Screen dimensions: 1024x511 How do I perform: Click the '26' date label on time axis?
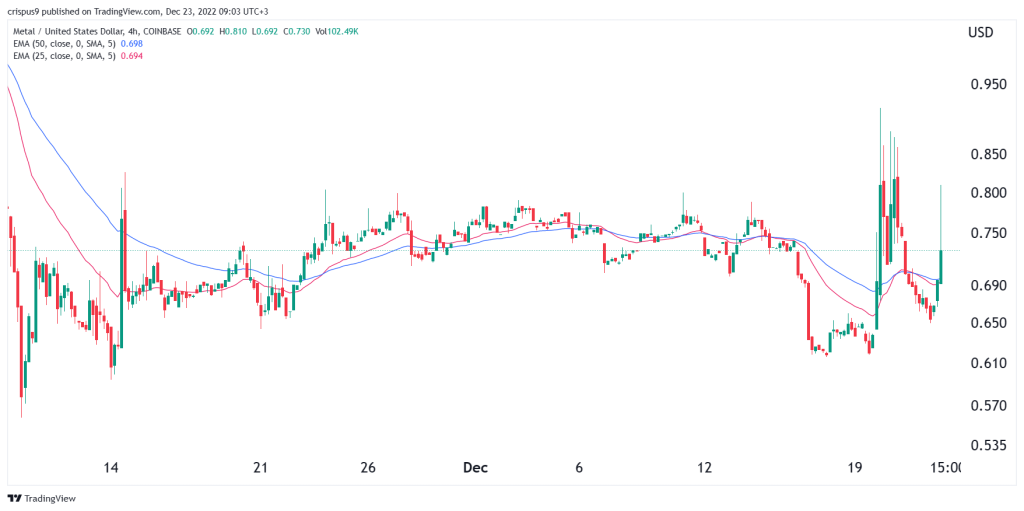[x=368, y=468]
